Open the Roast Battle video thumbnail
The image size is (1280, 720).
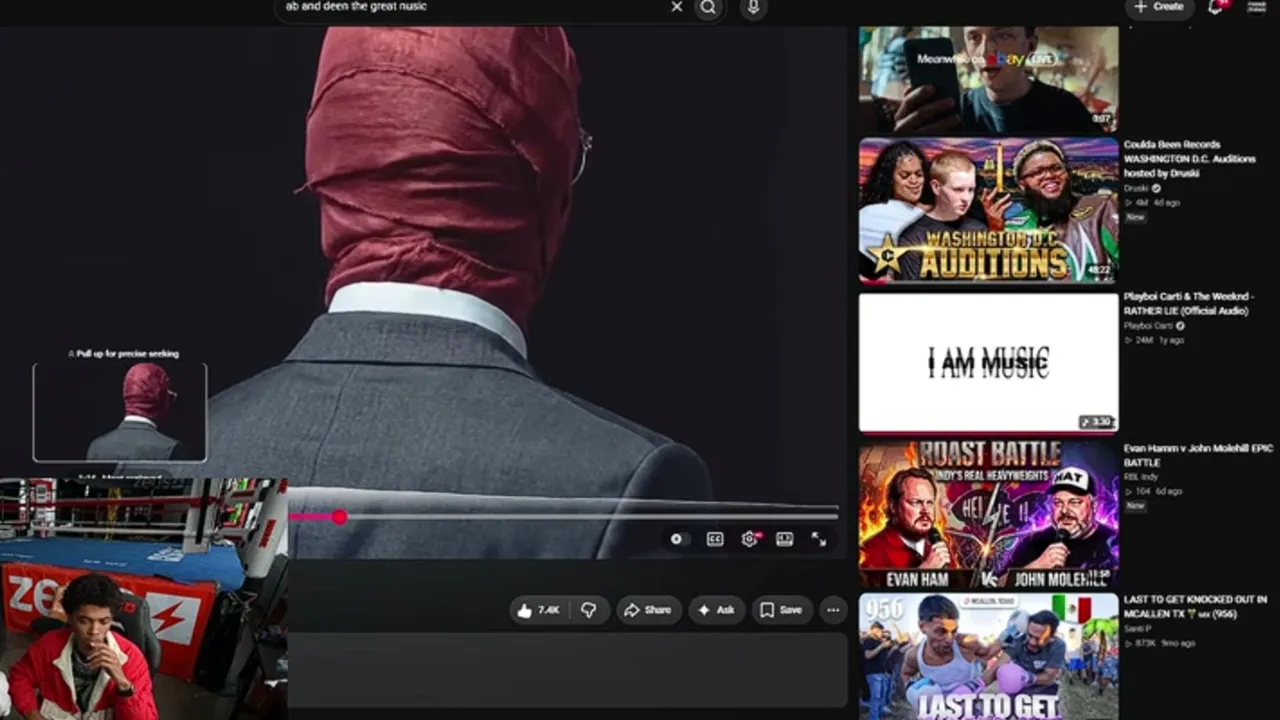988,515
